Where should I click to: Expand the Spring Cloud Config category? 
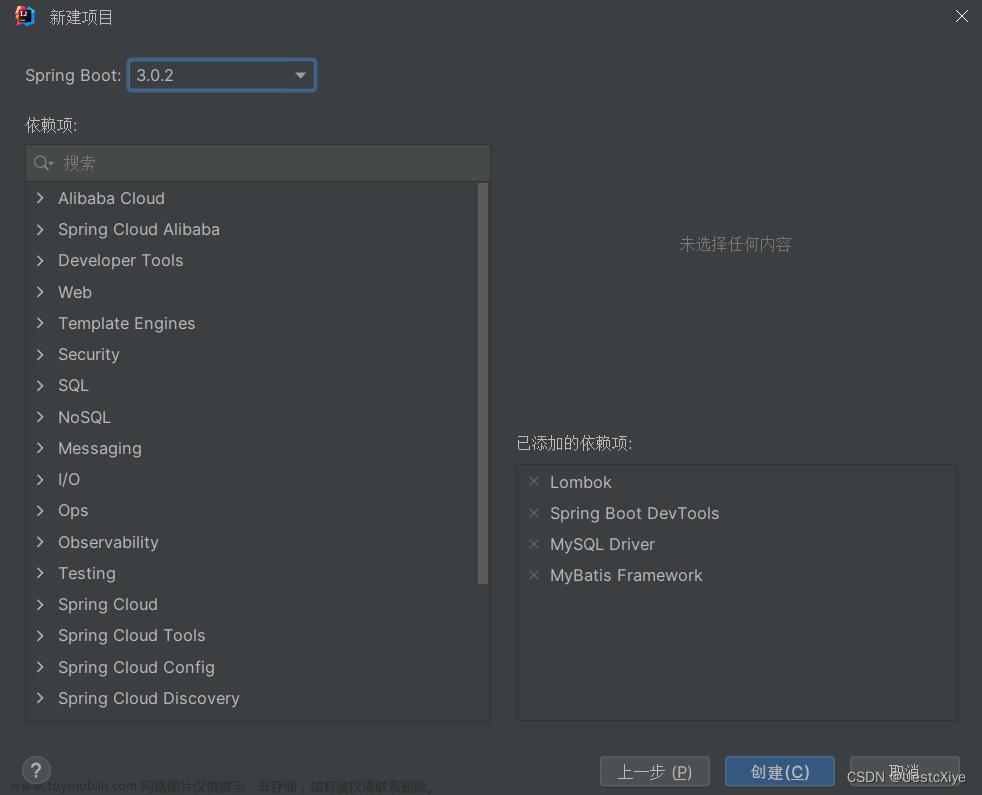click(40, 667)
